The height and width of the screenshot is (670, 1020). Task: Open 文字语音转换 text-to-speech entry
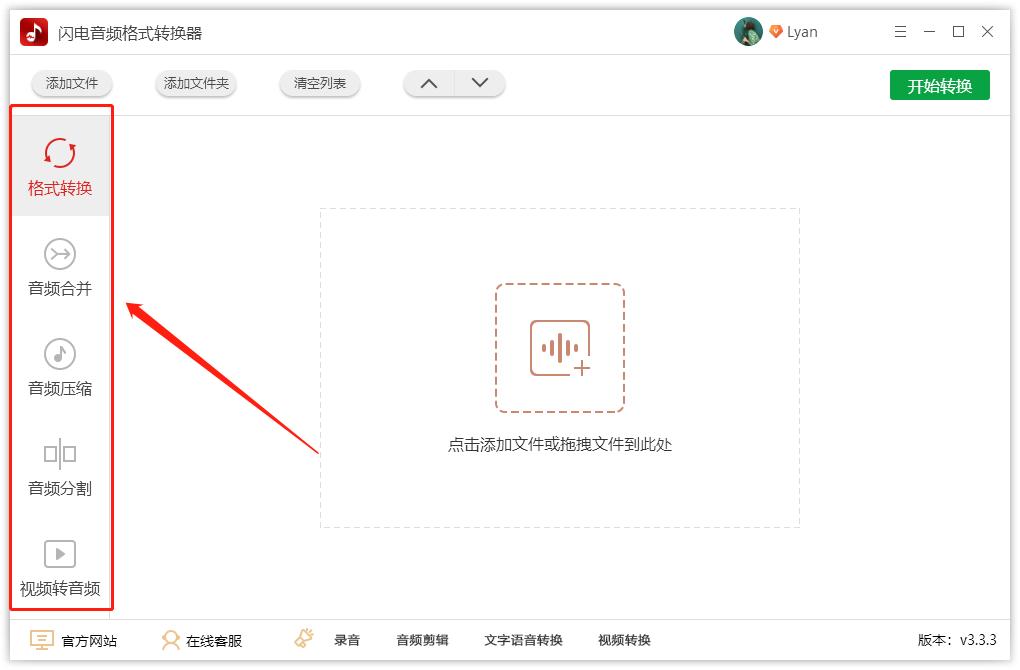click(x=525, y=640)
